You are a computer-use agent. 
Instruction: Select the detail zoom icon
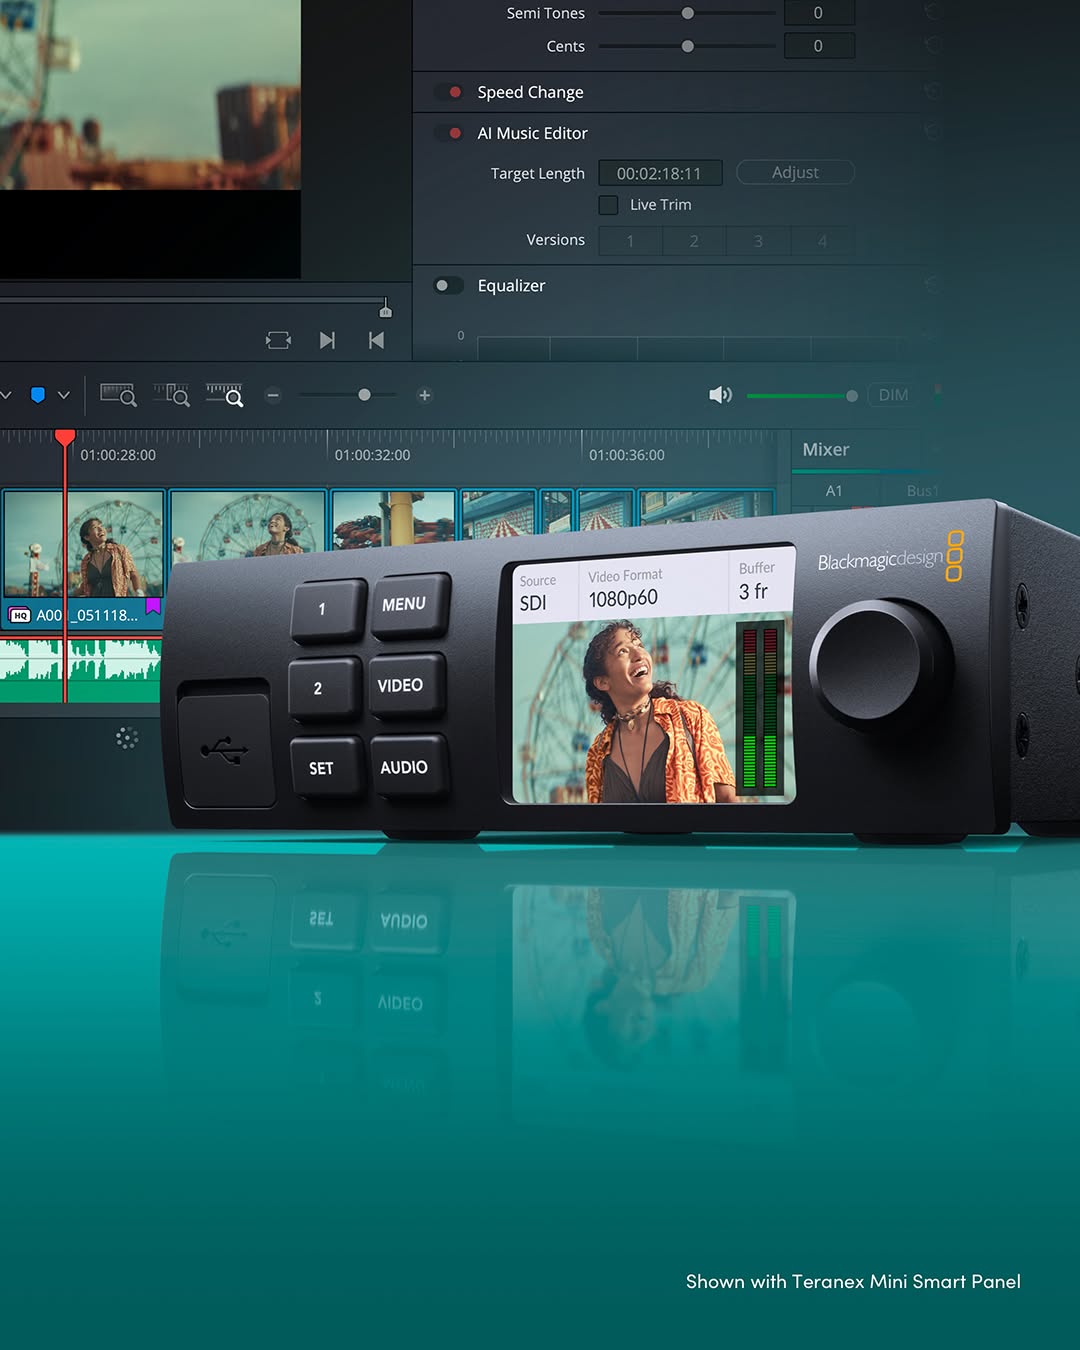click(x=171, y=395)
